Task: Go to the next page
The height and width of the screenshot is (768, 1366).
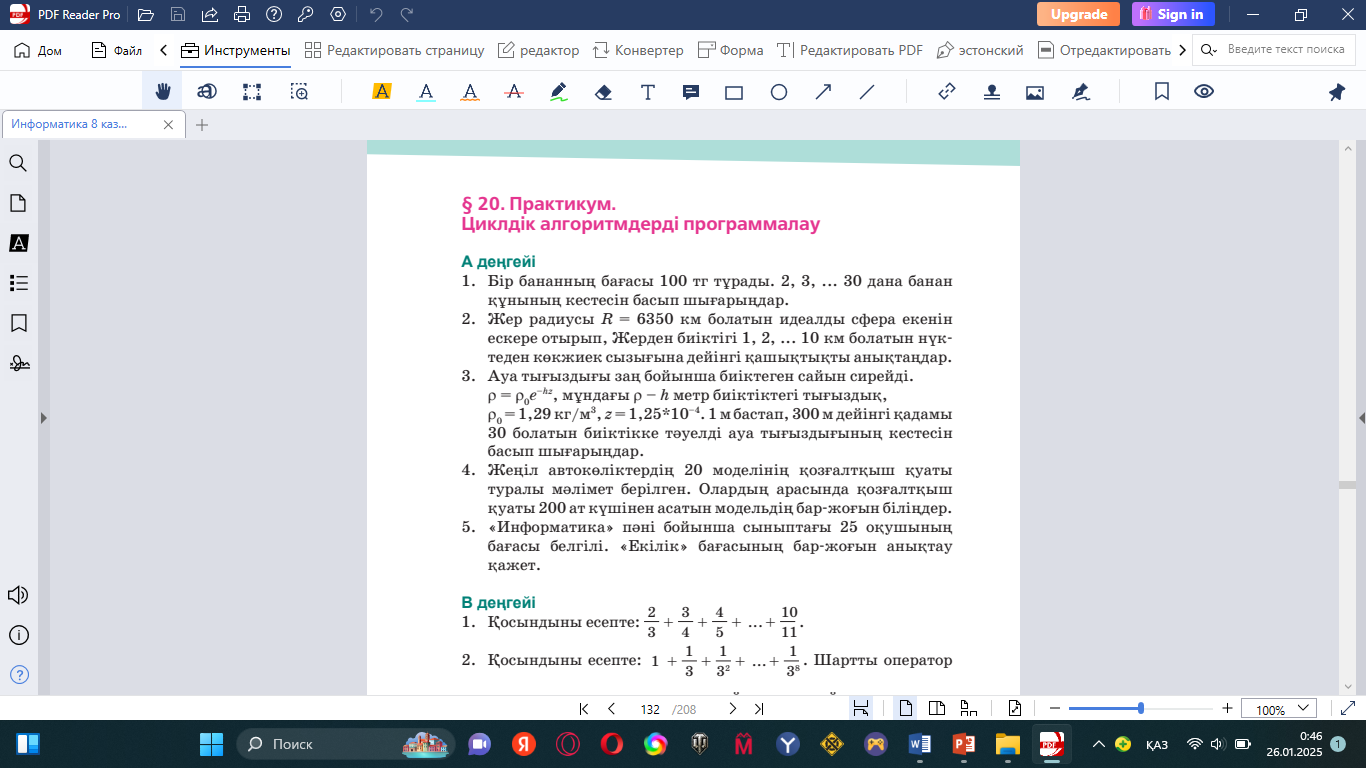Action: (x=732, y=709)
